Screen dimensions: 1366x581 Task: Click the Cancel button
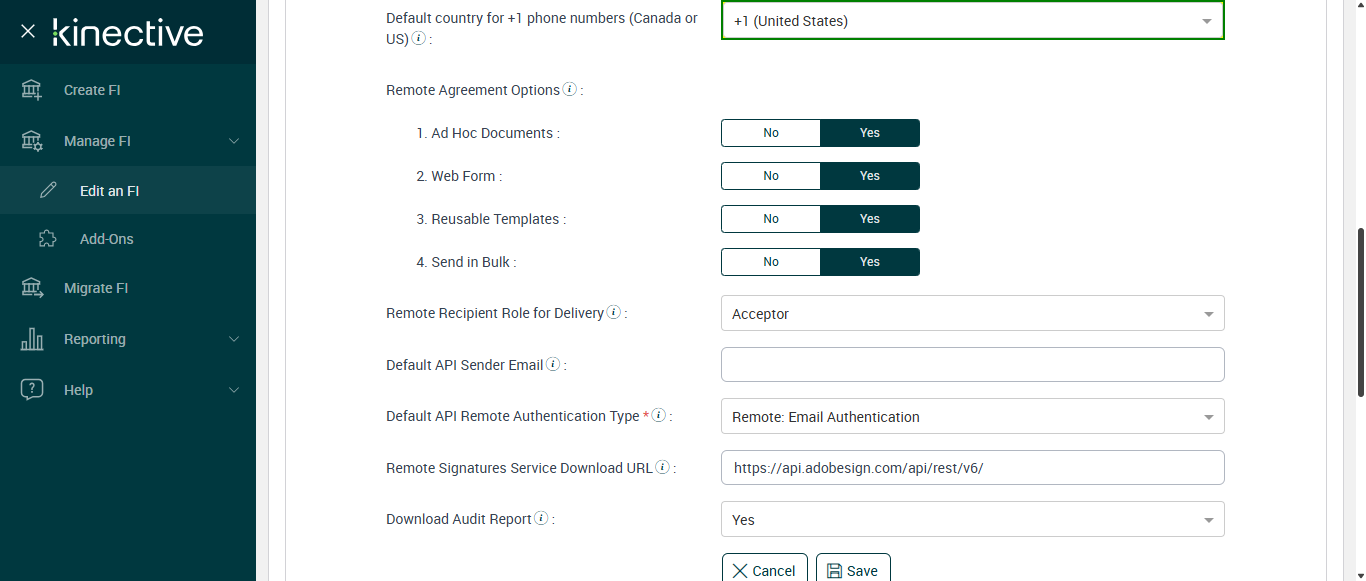tap(765, 570)
